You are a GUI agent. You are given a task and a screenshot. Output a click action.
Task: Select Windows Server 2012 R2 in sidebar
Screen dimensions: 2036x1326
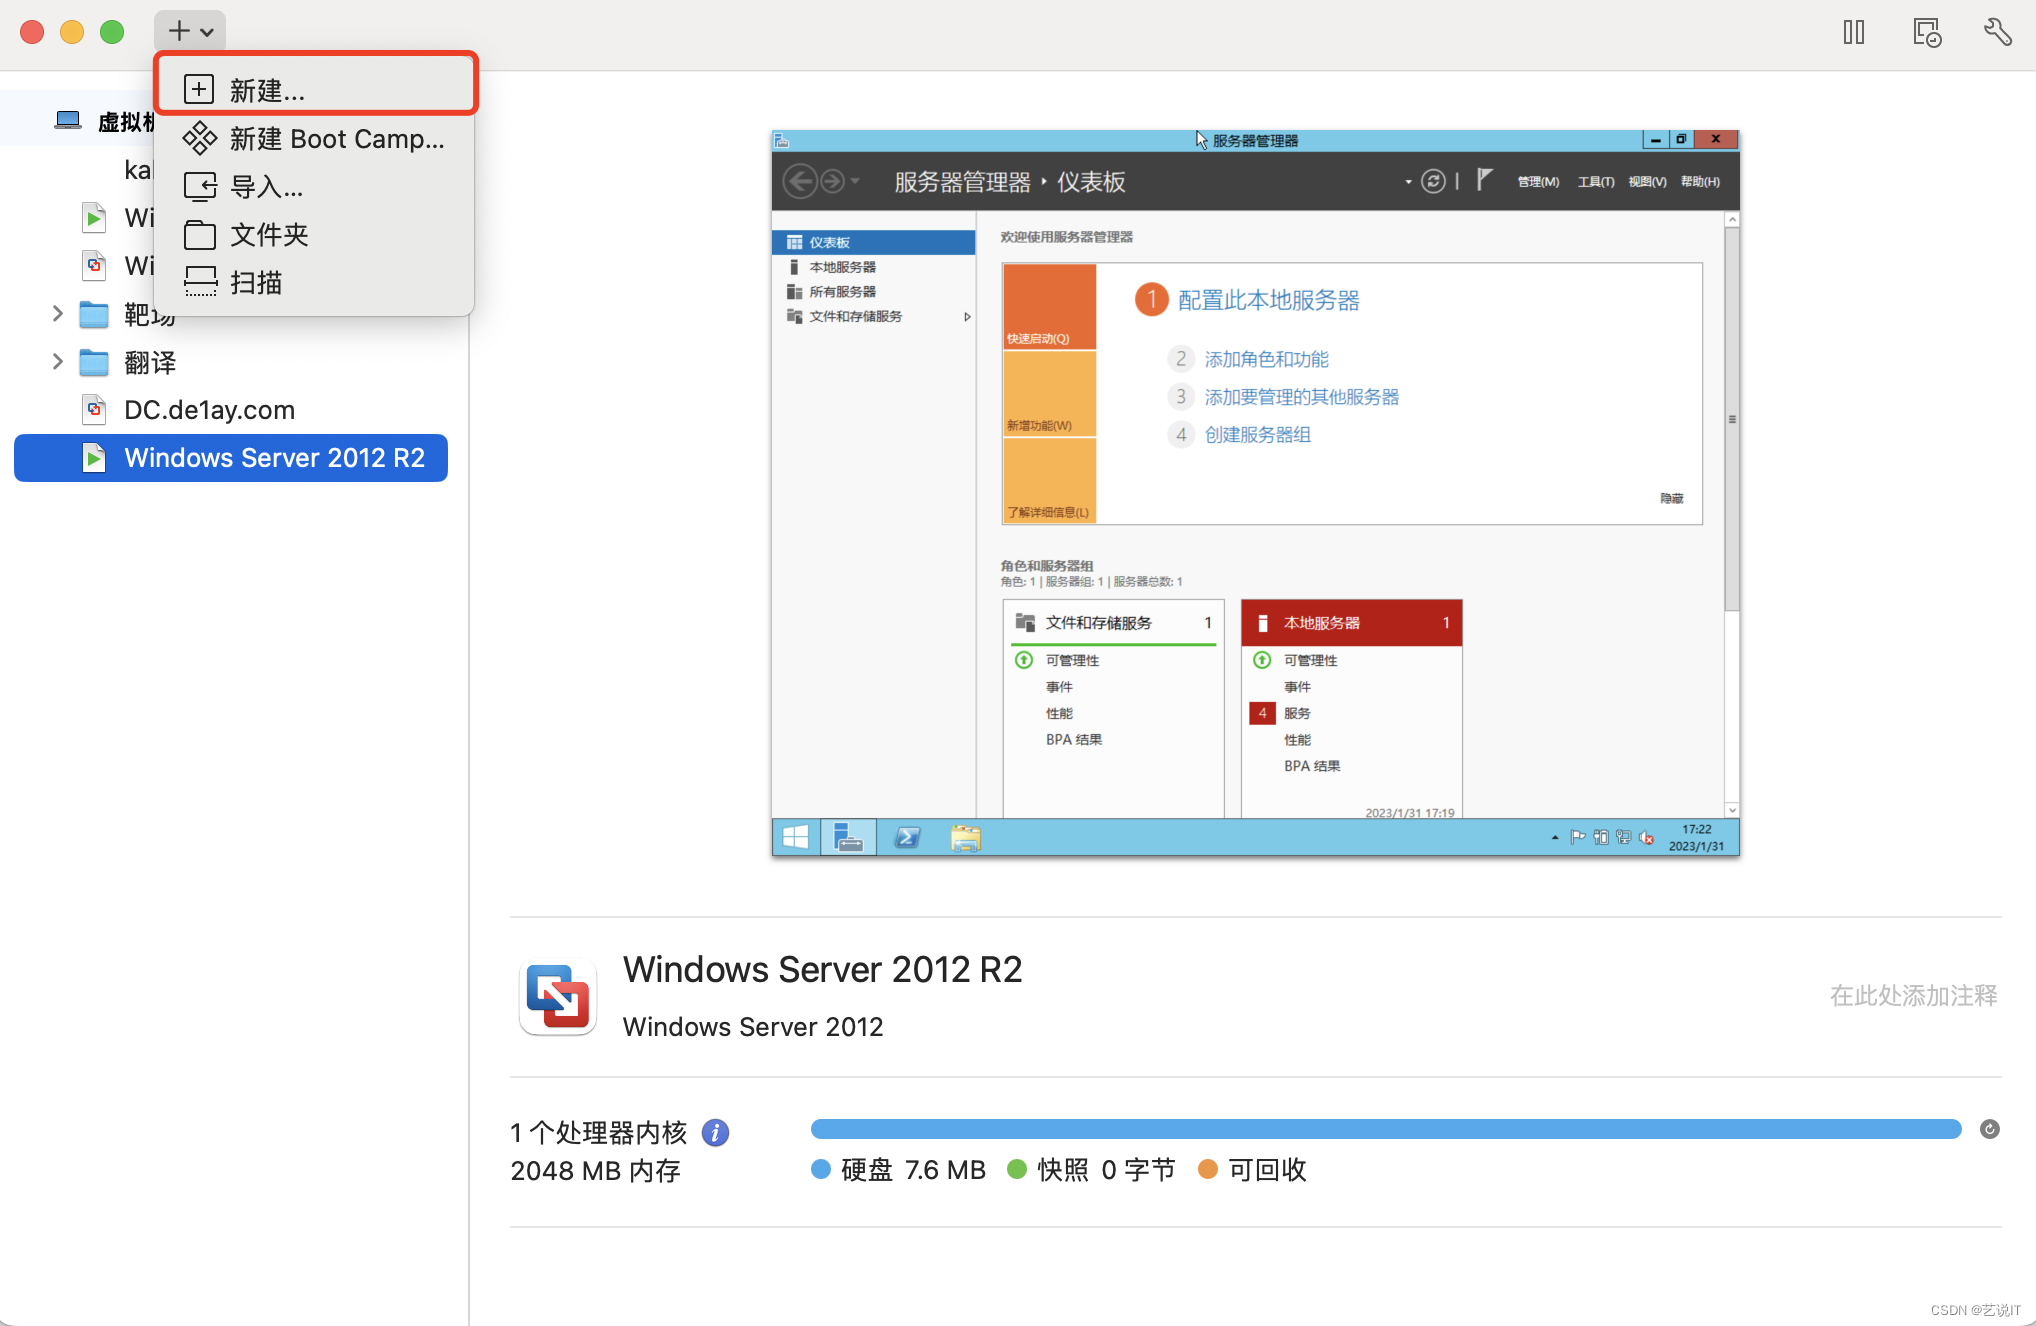(x=231, y=458)
